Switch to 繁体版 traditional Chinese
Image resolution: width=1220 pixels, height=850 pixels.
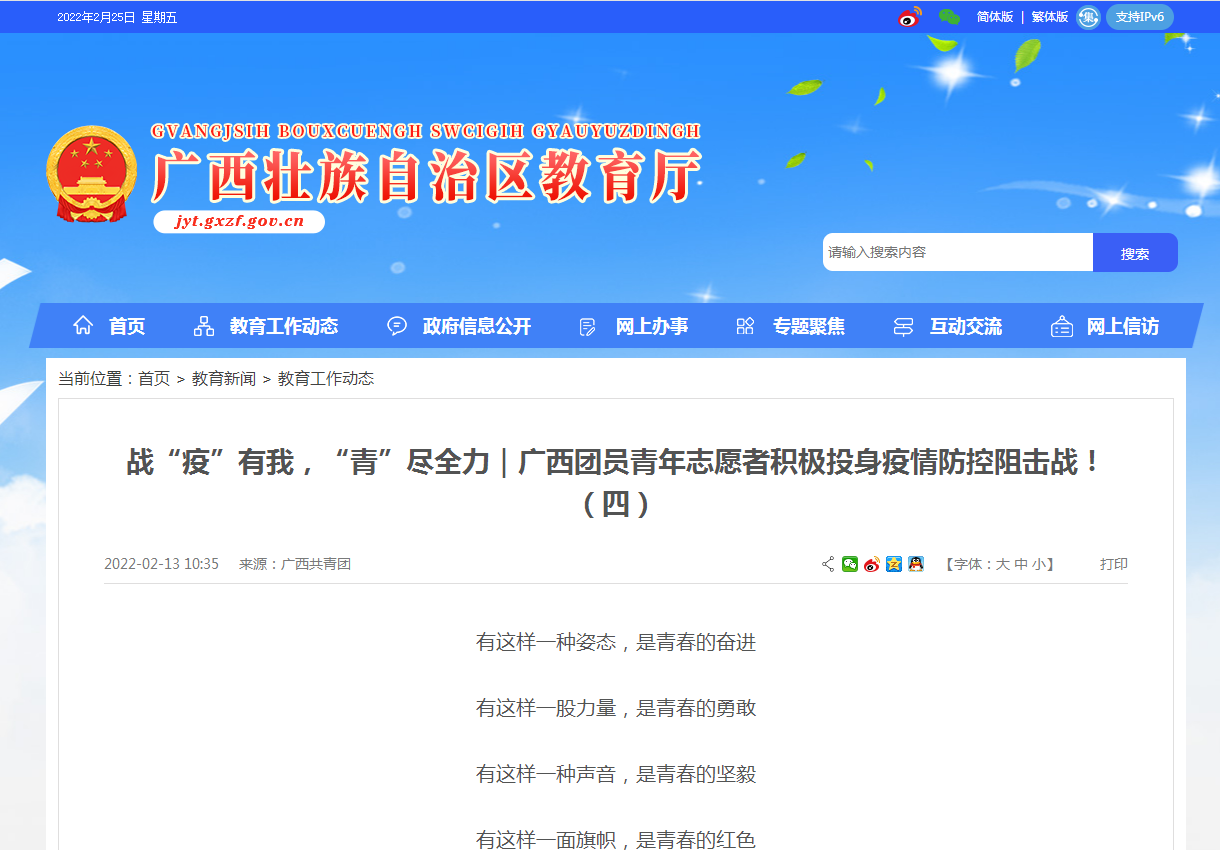pyautogui.click(x=1049, y=17)
